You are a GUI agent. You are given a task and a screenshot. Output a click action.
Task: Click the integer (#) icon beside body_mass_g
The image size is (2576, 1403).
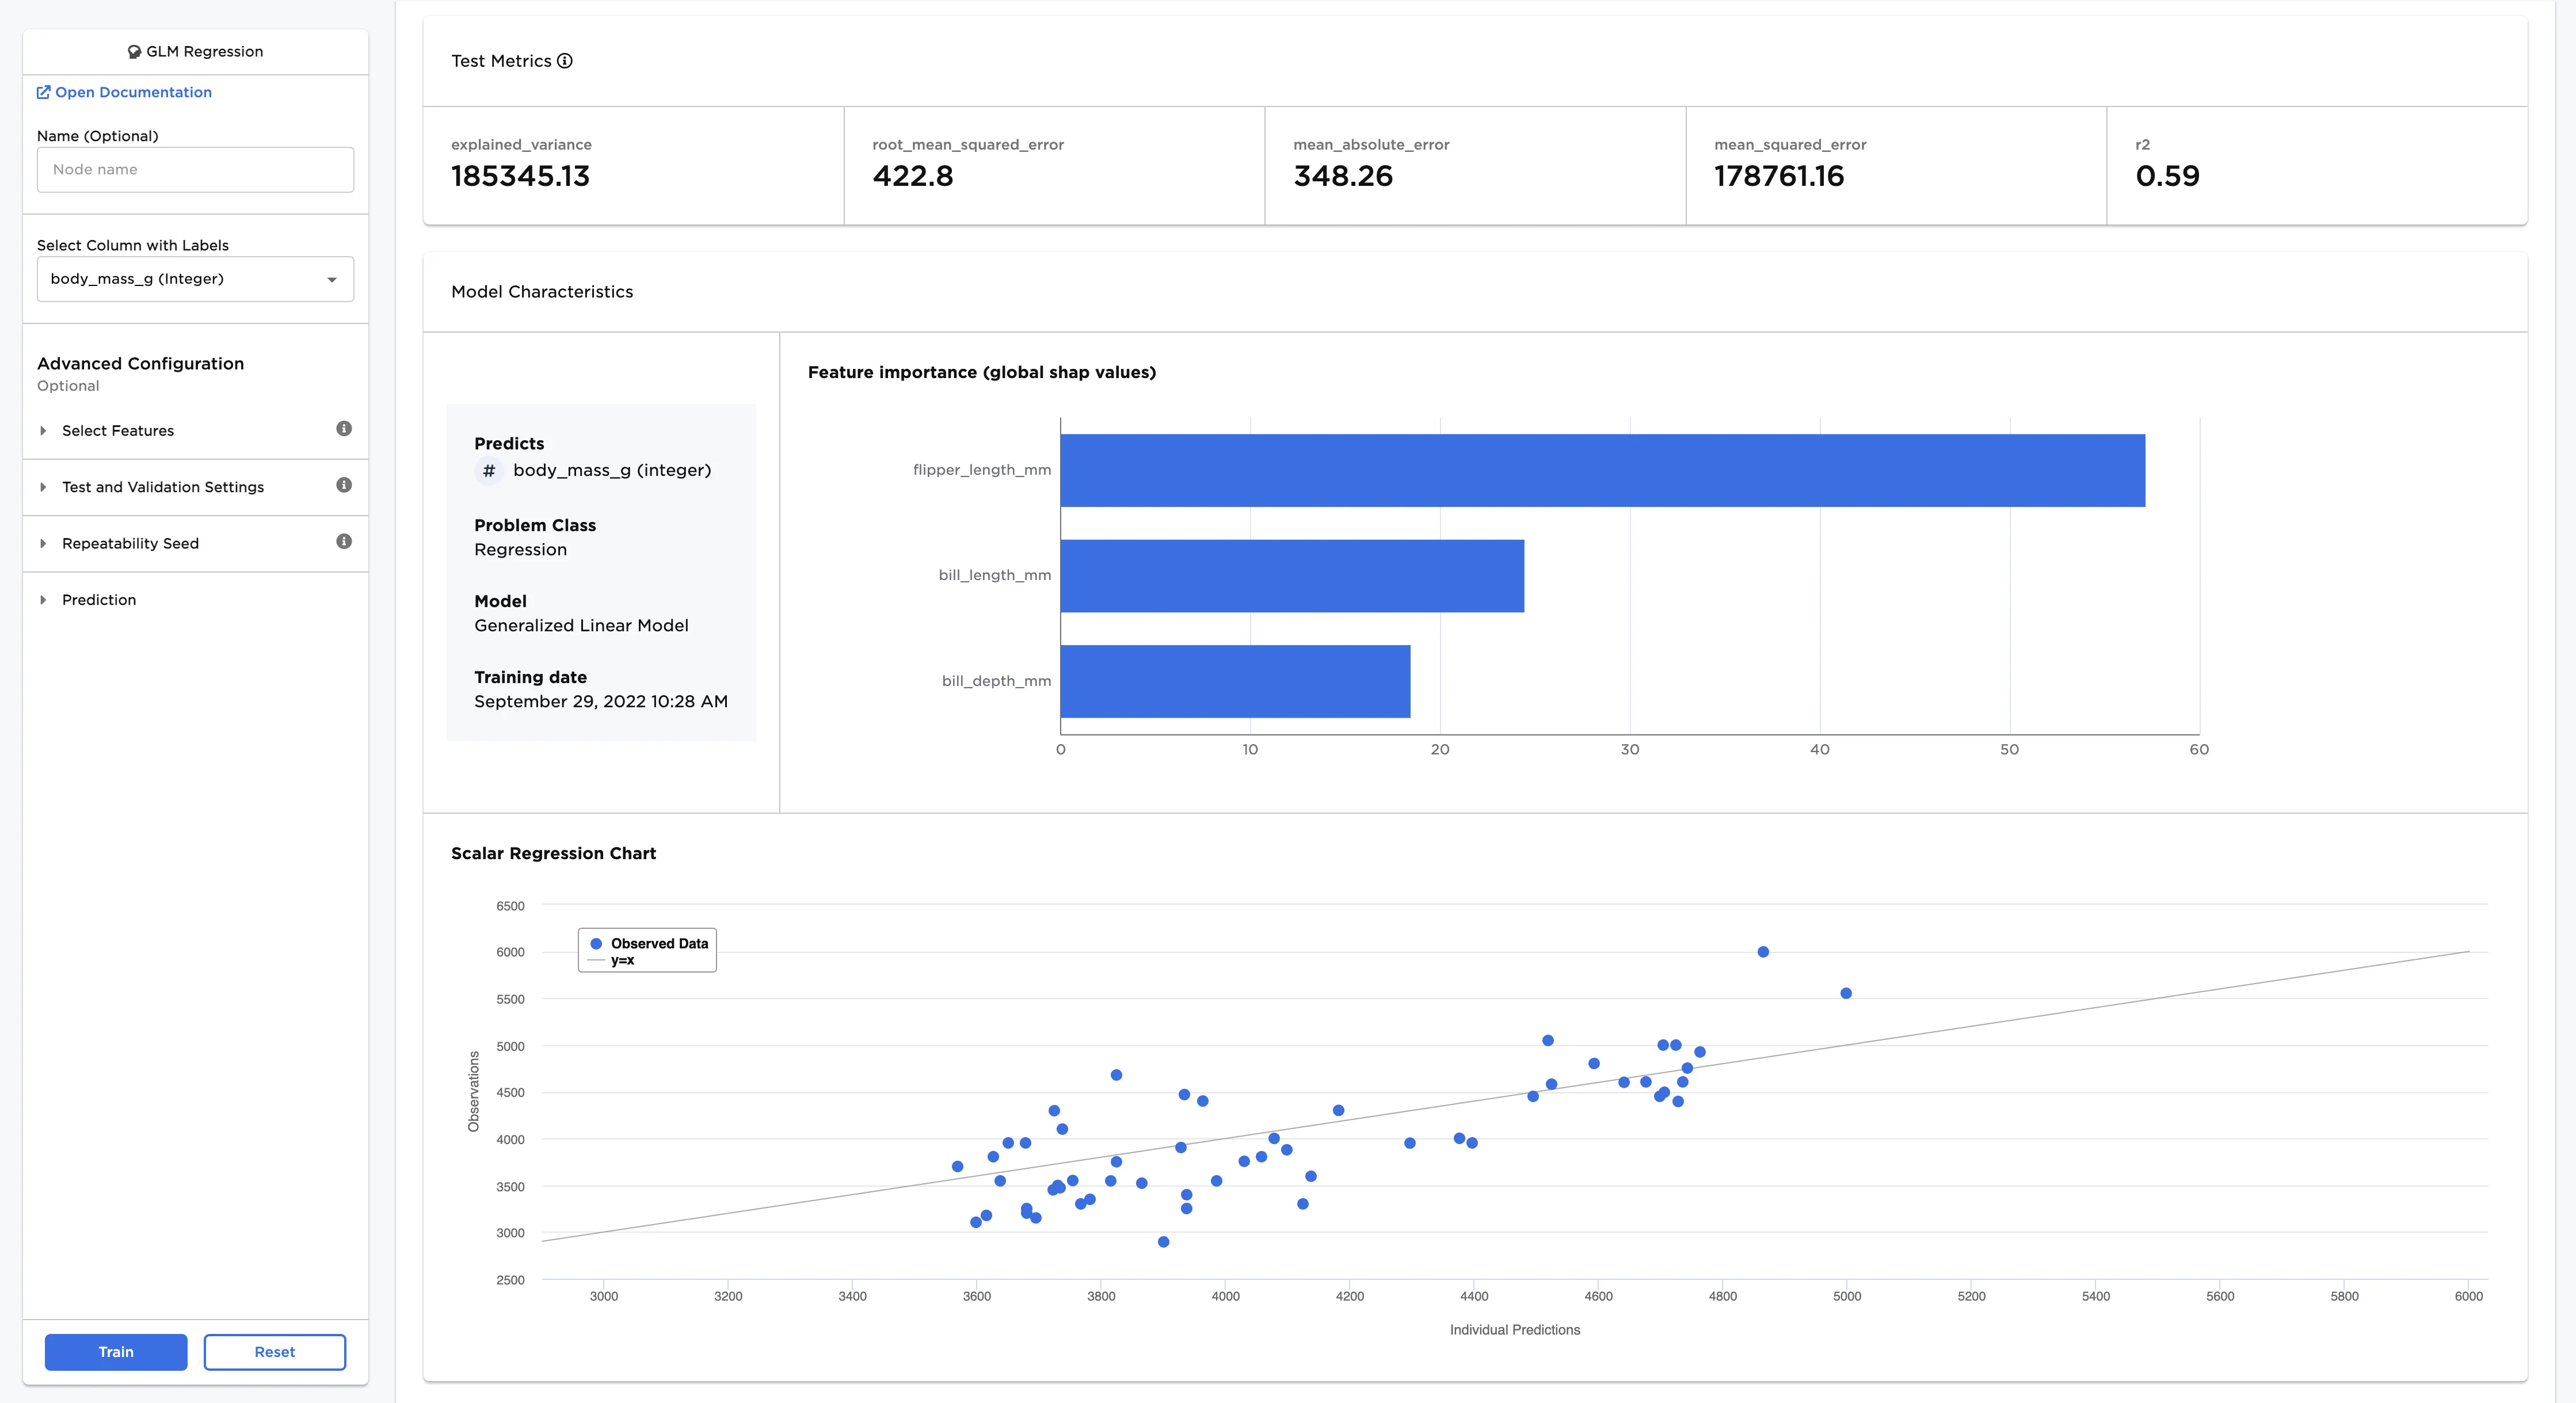click(x=489, y=470)
